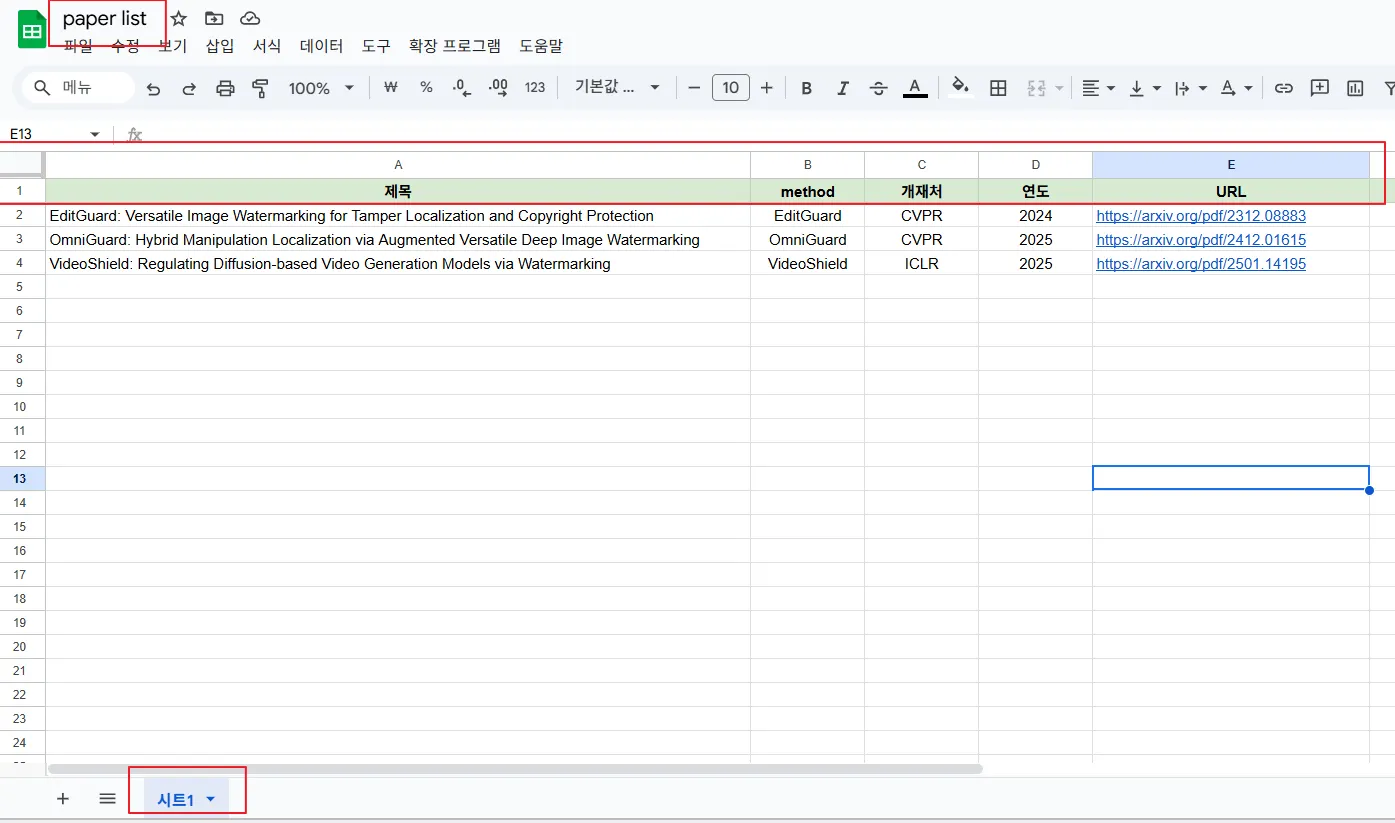Insert a link with the toolbar icon
Screen dimensions: 1395x823
pyautogui.click(x=1283, y=88)
